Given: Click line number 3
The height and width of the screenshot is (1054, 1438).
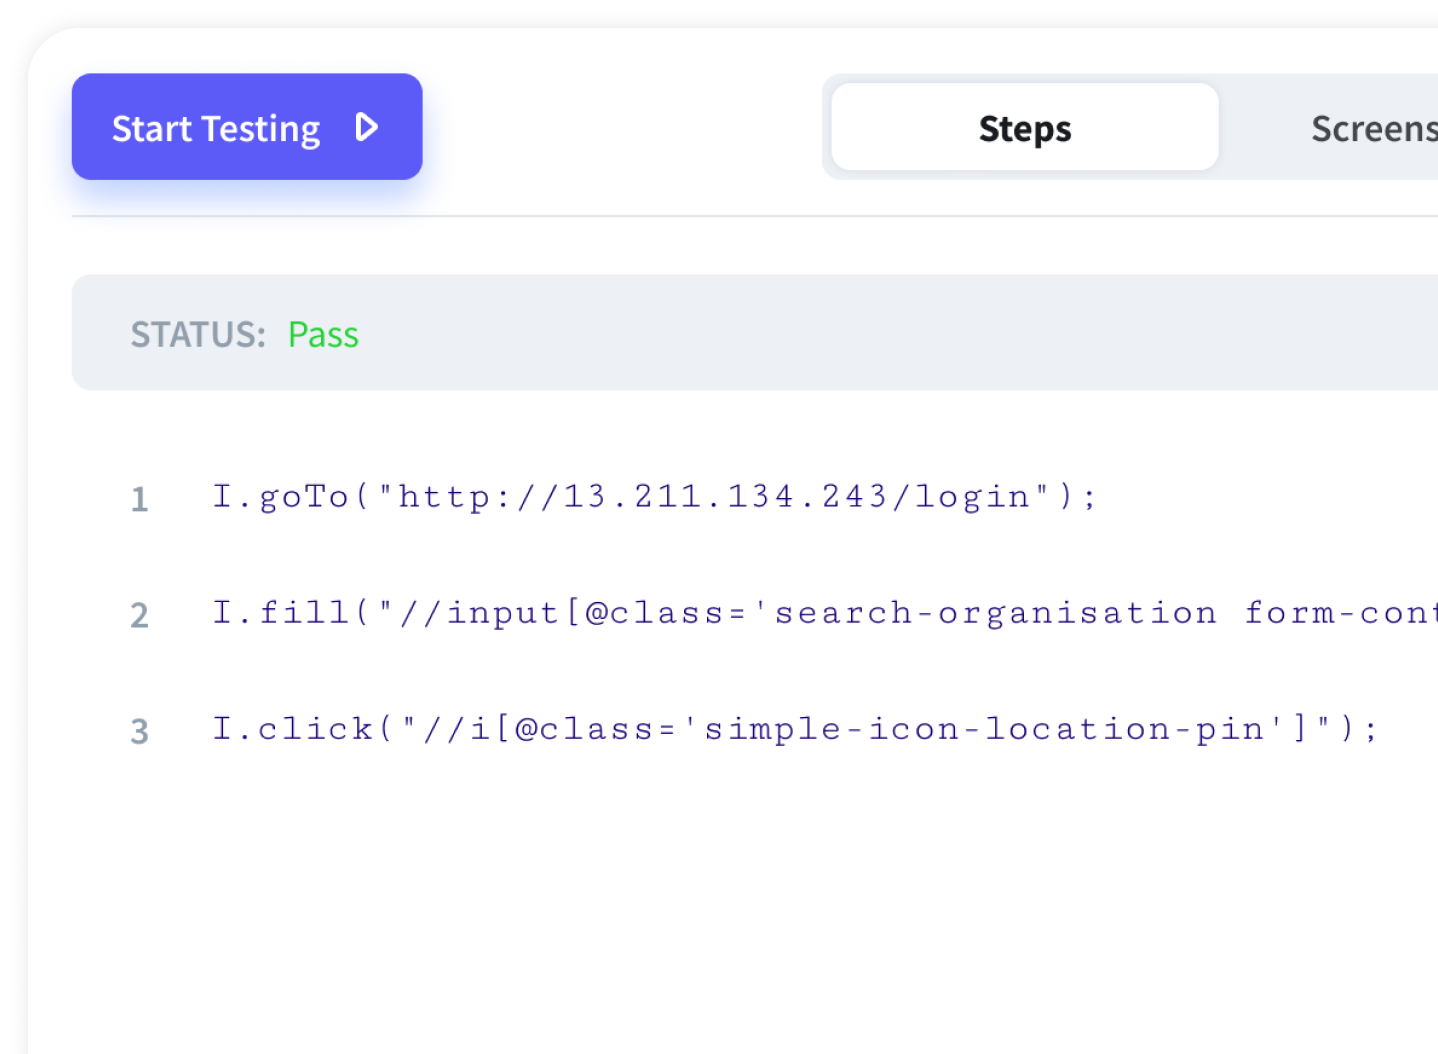Looking at the screenshot, I should [x=139, y=731].
